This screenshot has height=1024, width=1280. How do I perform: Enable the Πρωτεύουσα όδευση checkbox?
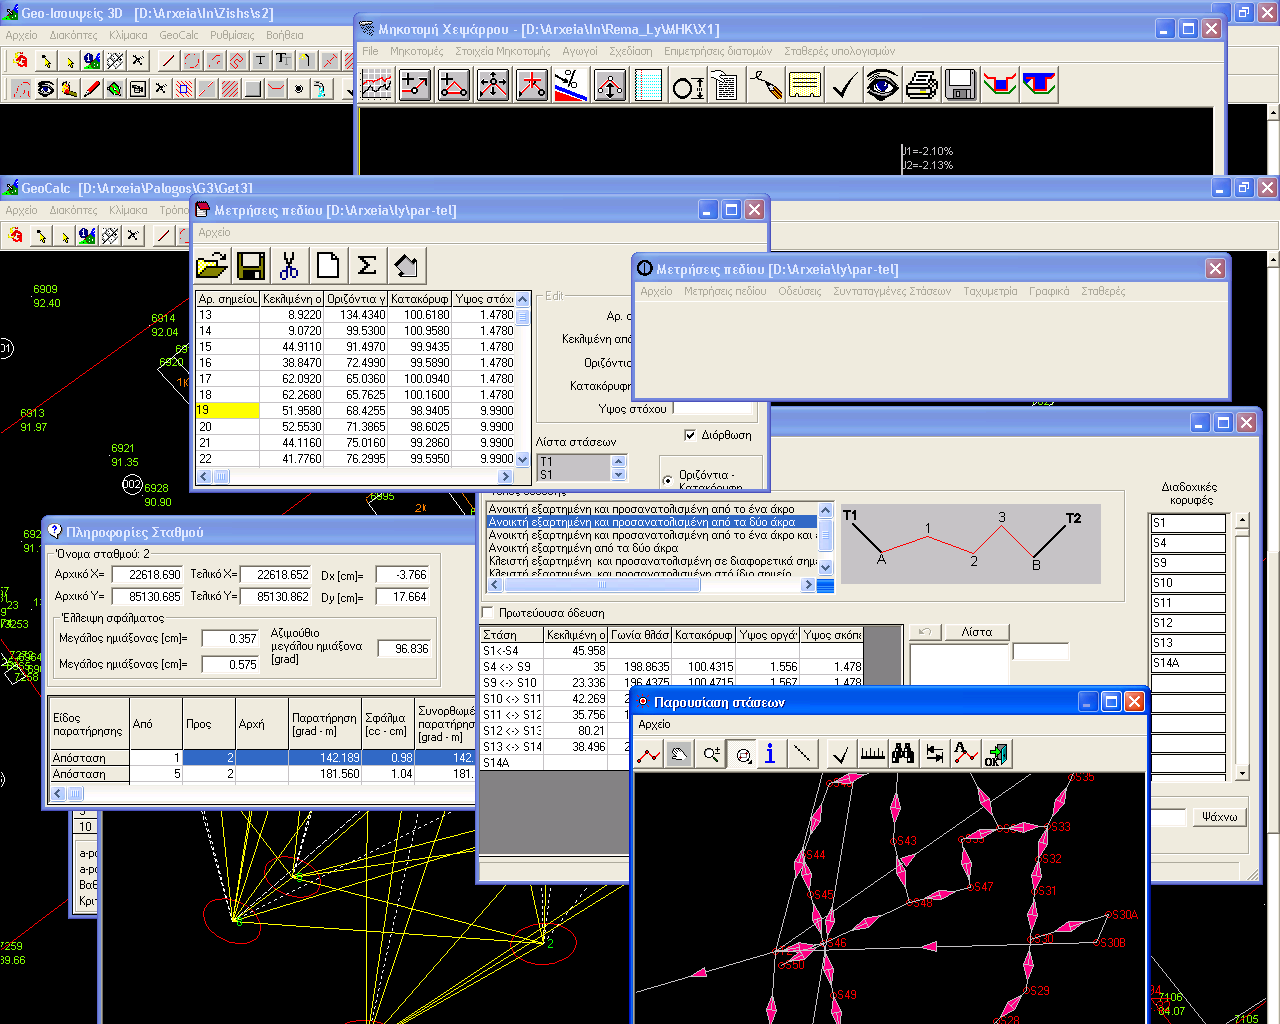[488, 613]
